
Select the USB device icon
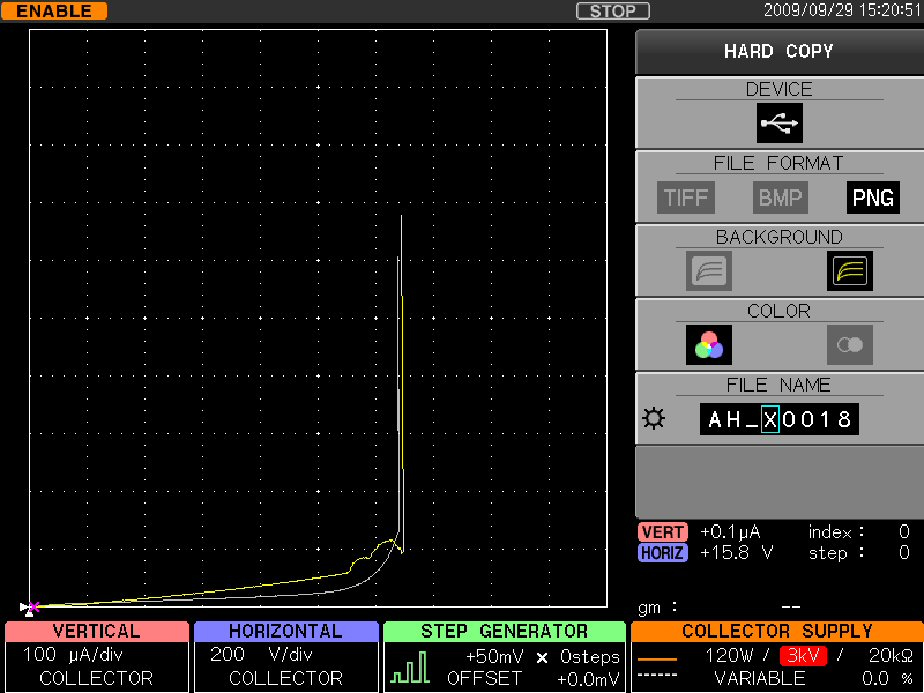pos(779,123)
